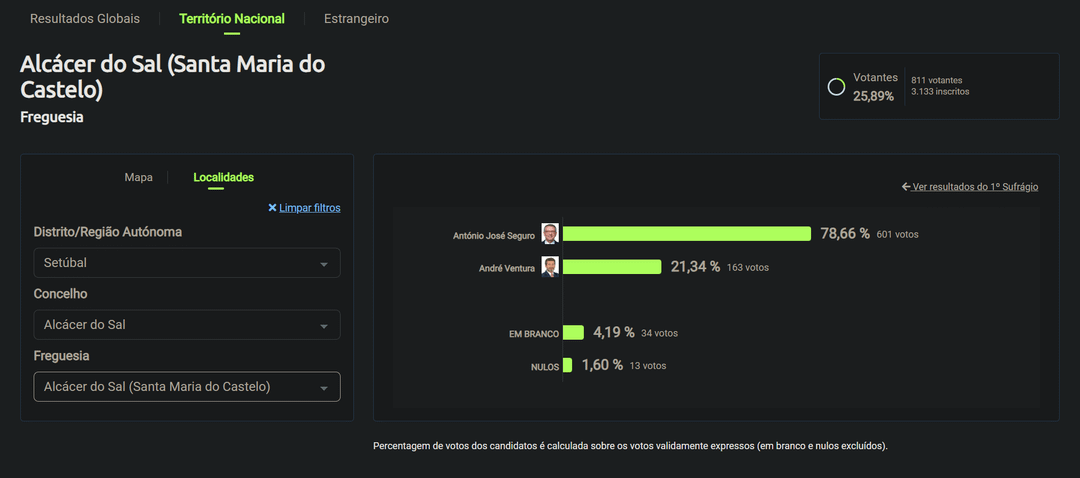Screen dimensions: 1080x478
Task: Expand the Concelho dropdown arrow
Action: point(323,326)
